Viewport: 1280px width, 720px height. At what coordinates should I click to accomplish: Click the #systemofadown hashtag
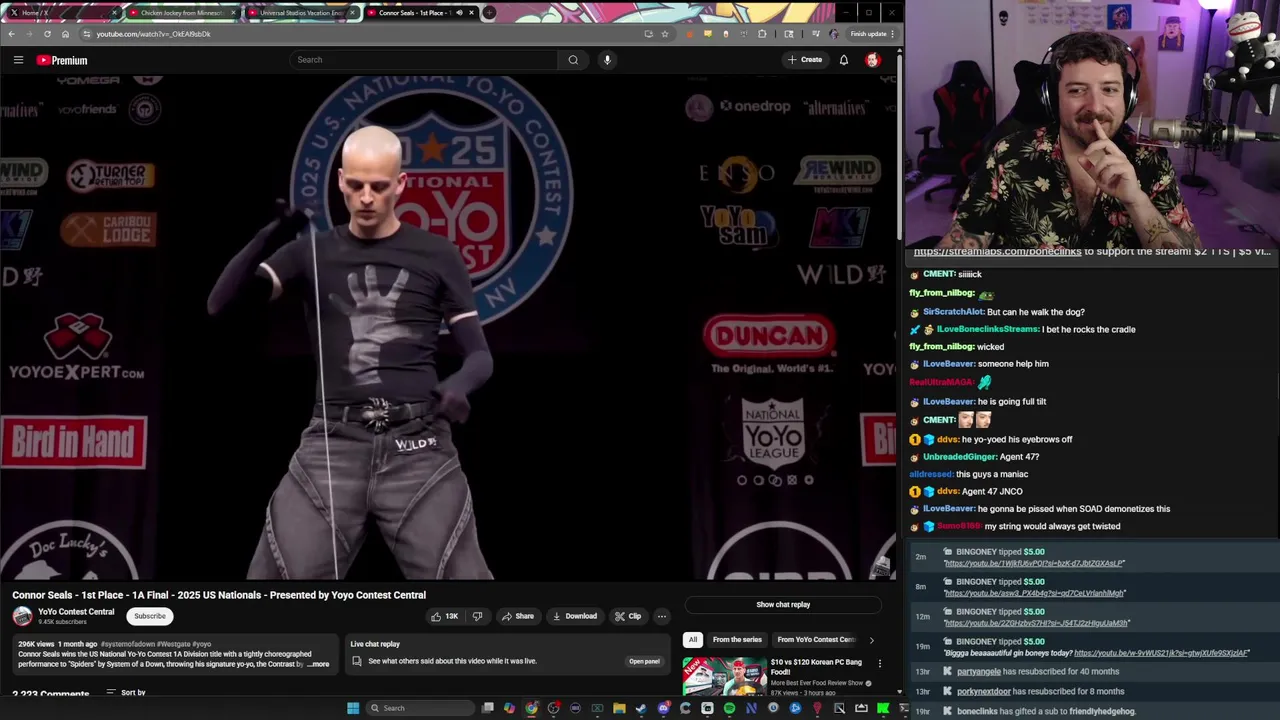[128, 644]
